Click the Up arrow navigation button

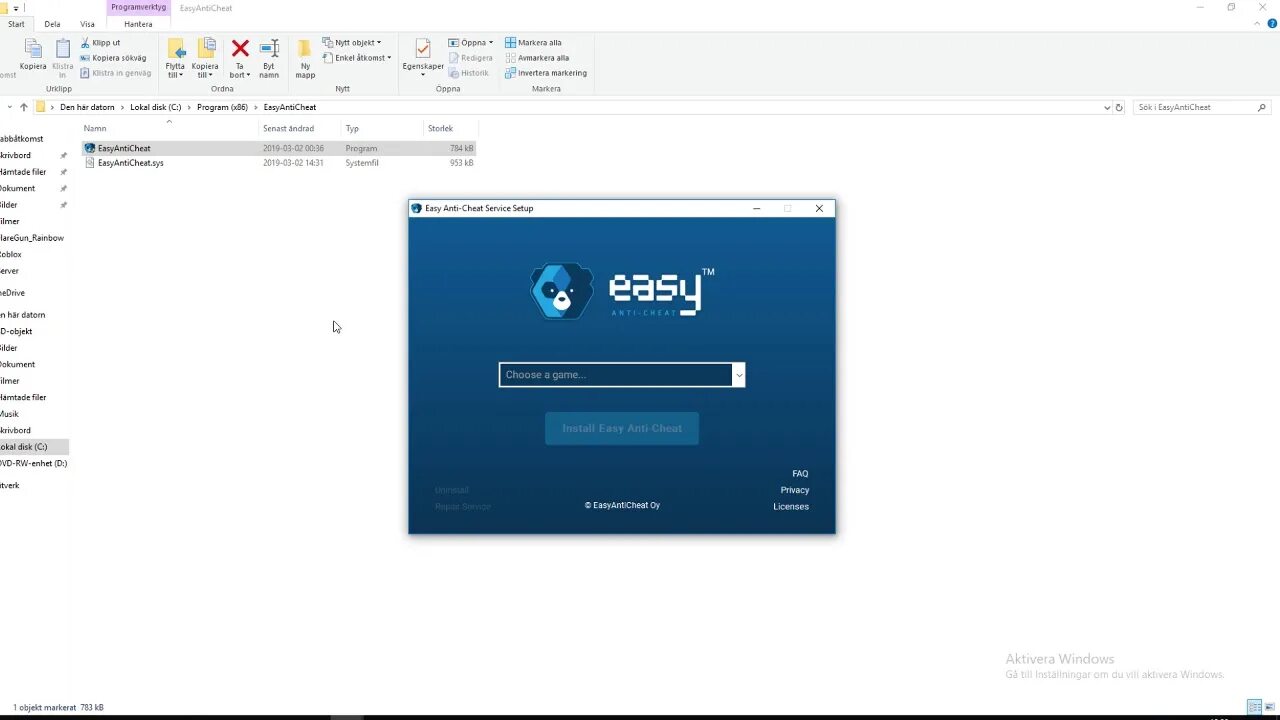(24, 107)
